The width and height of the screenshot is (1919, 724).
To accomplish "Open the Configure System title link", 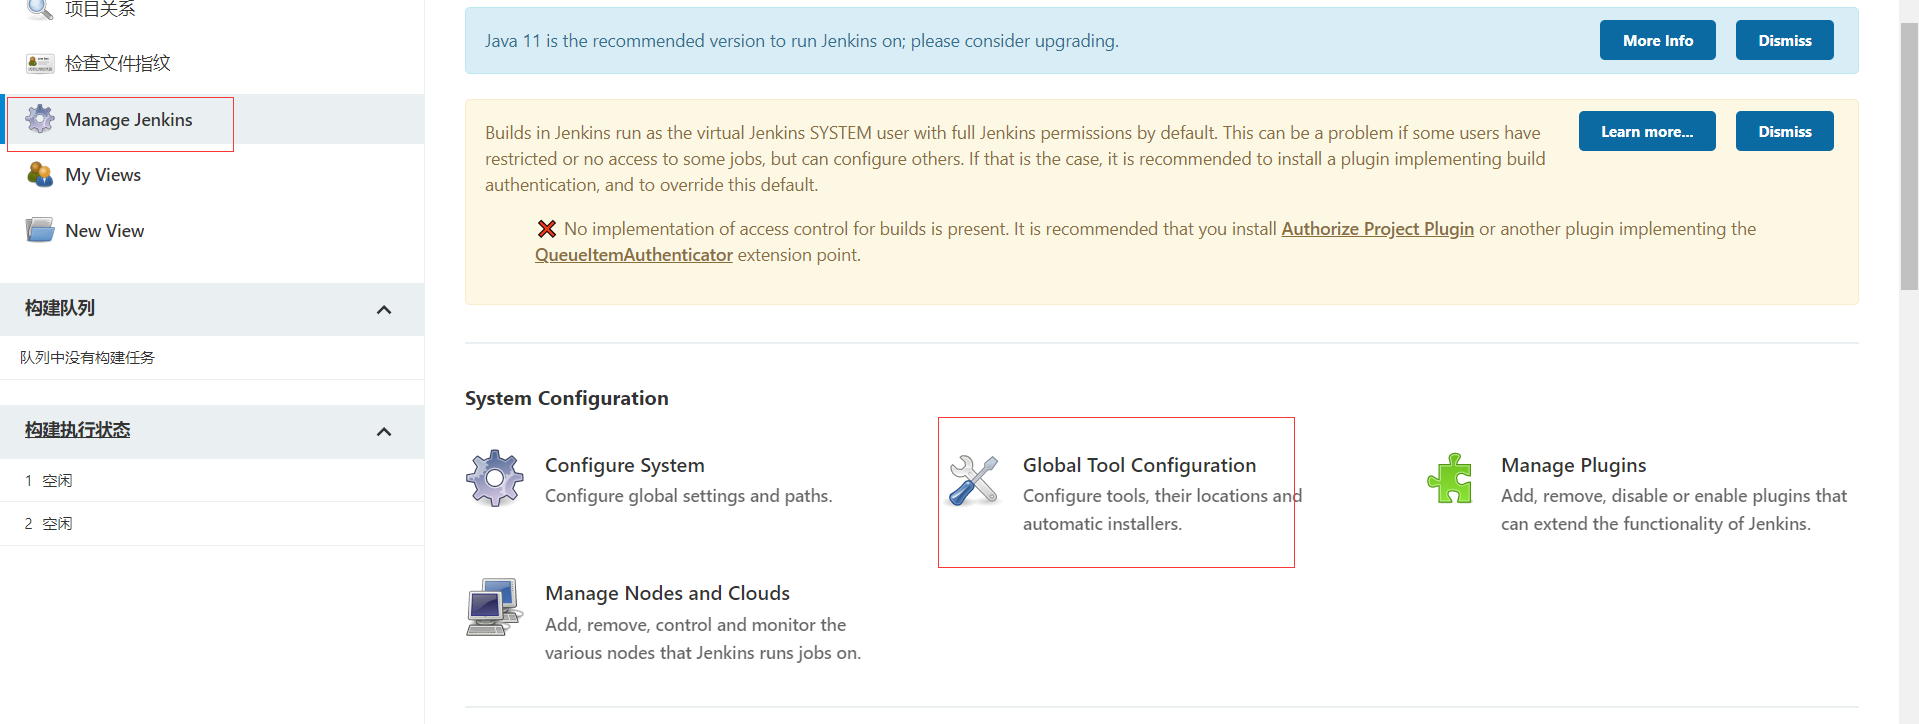I will coord(625,465).
